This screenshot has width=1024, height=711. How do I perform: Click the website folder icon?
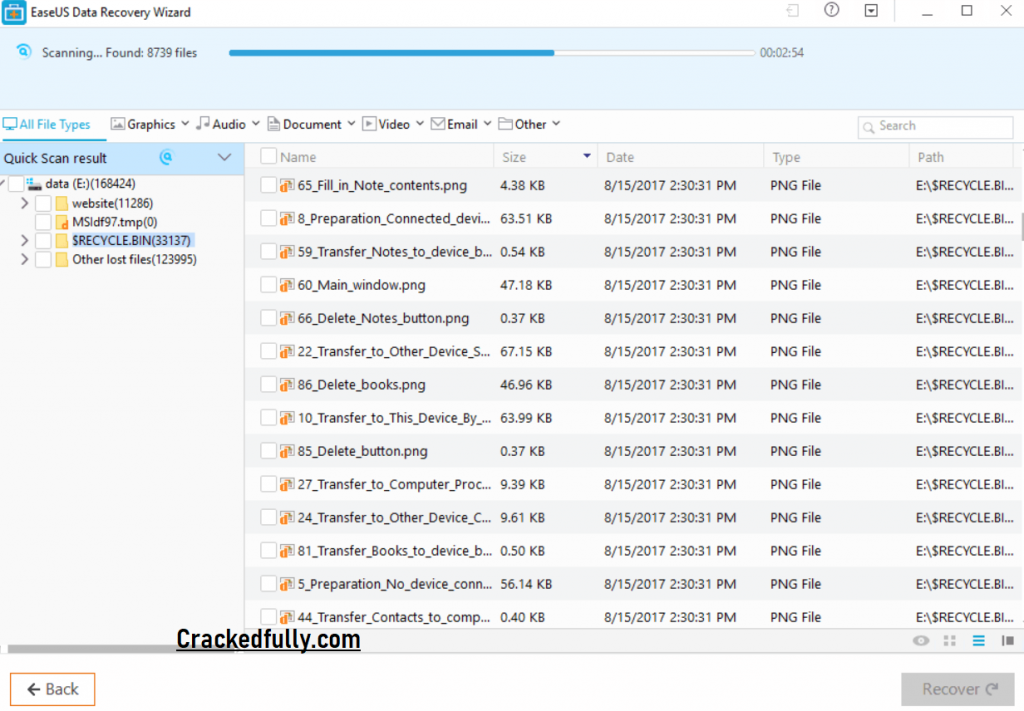[x=61, y=203]
